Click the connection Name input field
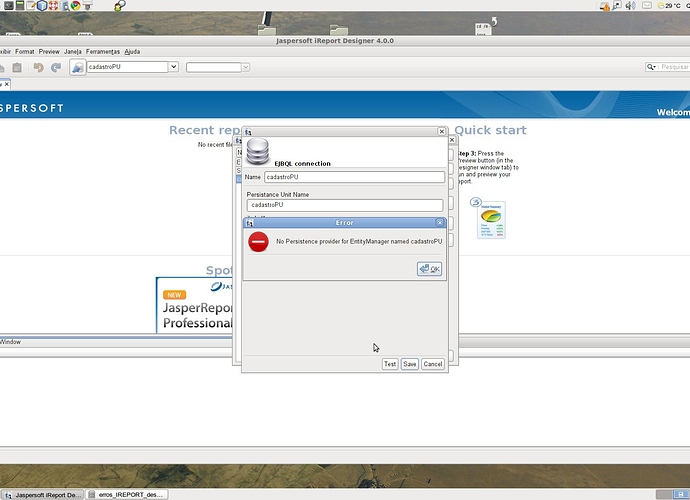Screen dimensions: 690x500 click(x=355, y=177)
